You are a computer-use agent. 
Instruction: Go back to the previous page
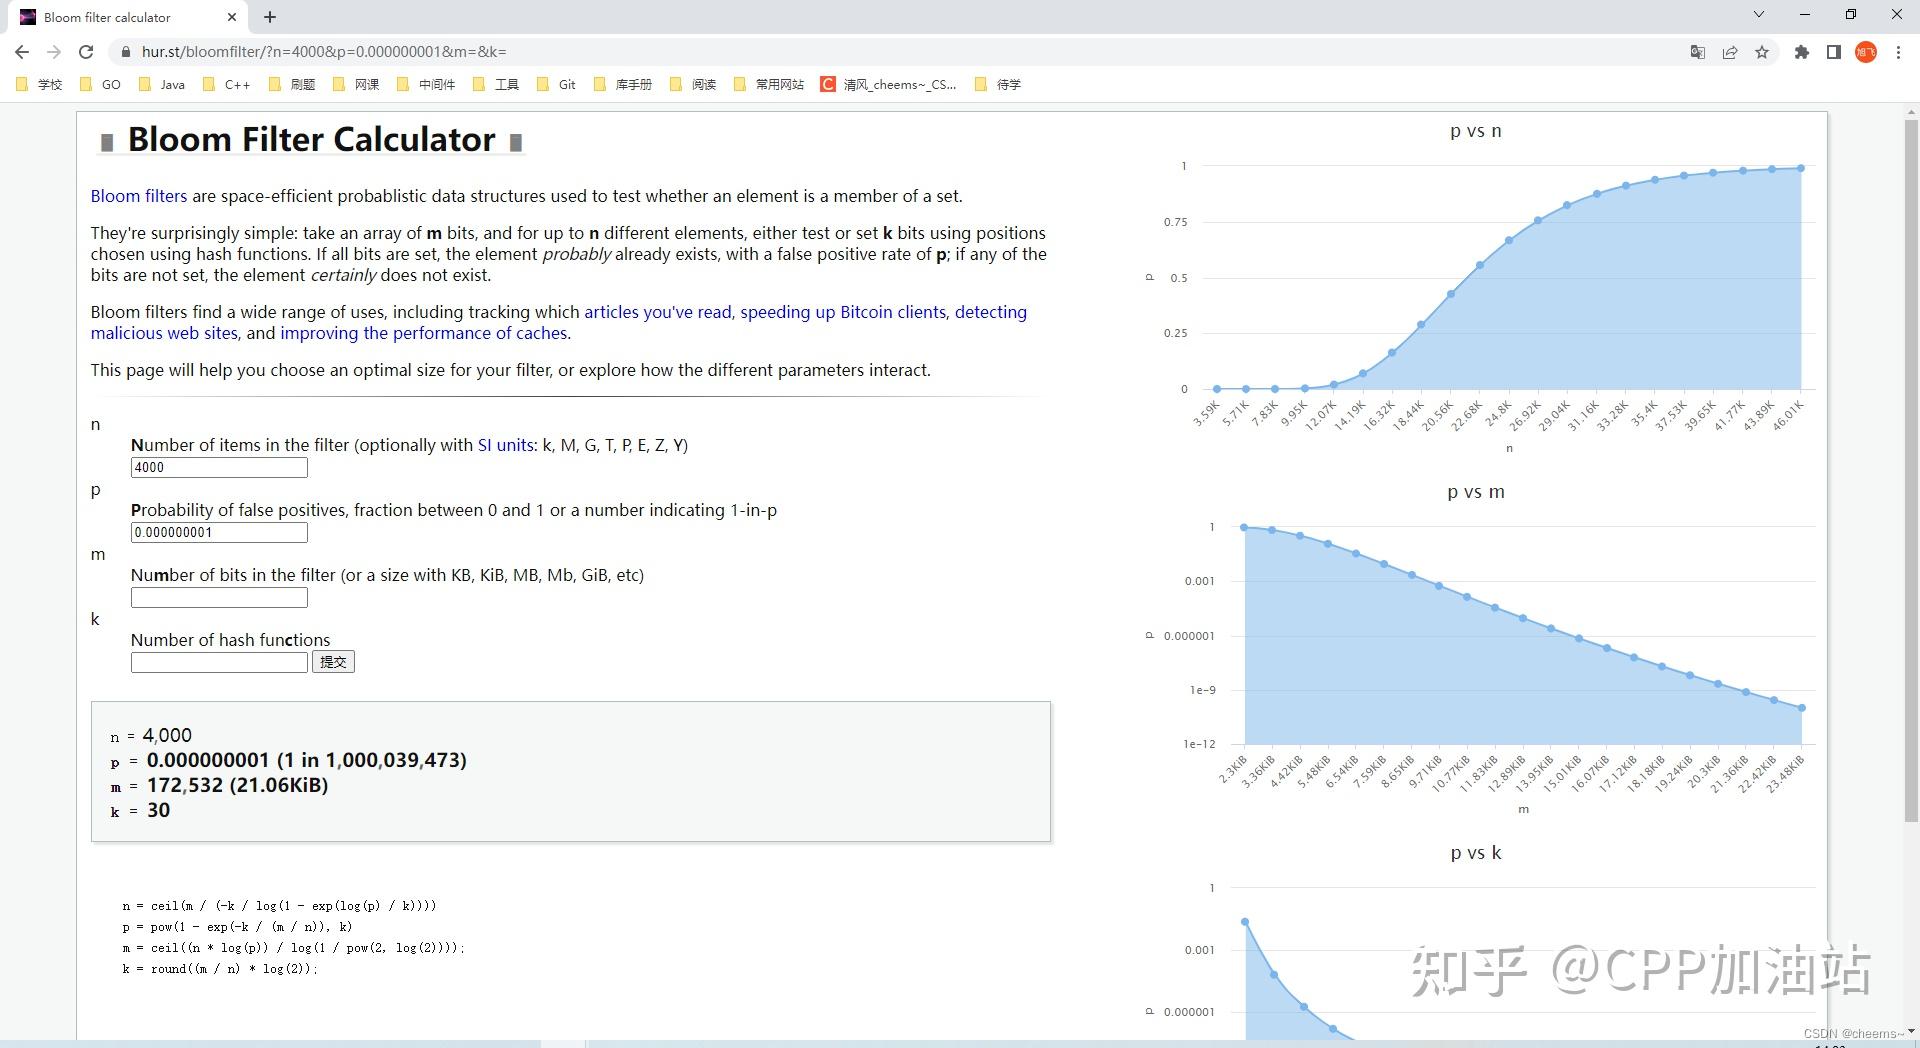(22, 52)
